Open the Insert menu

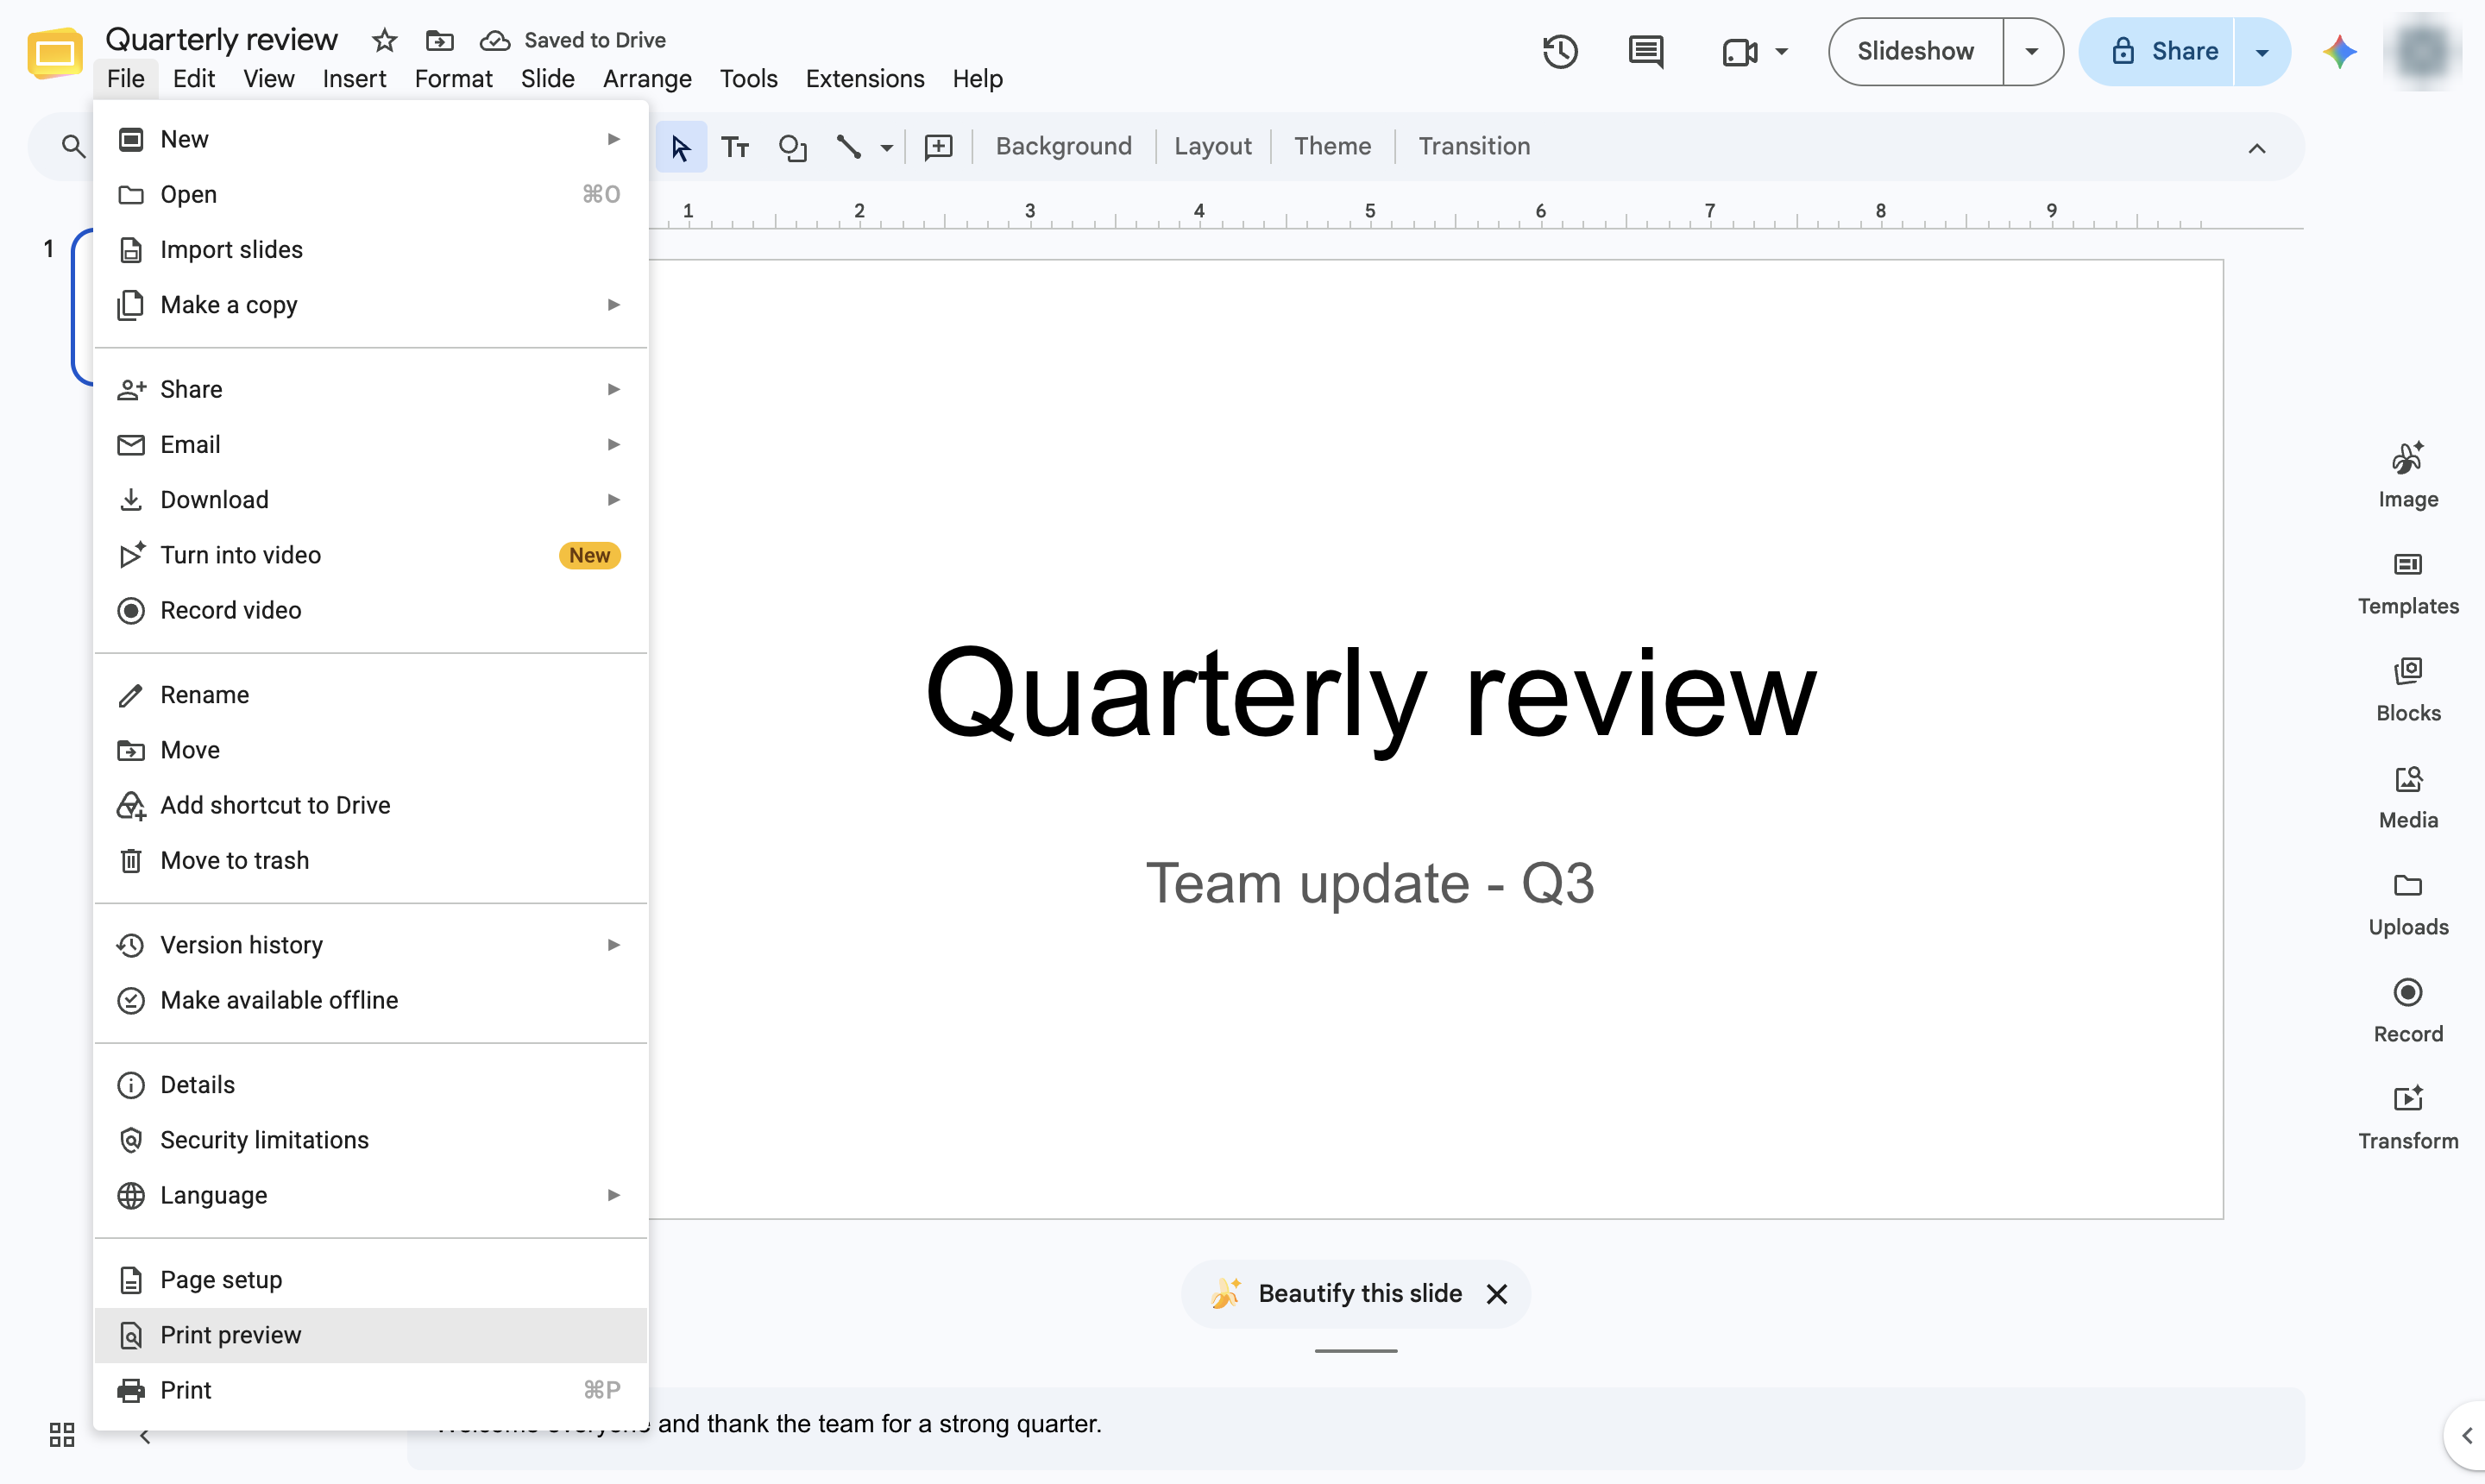(x=354, y=79)
